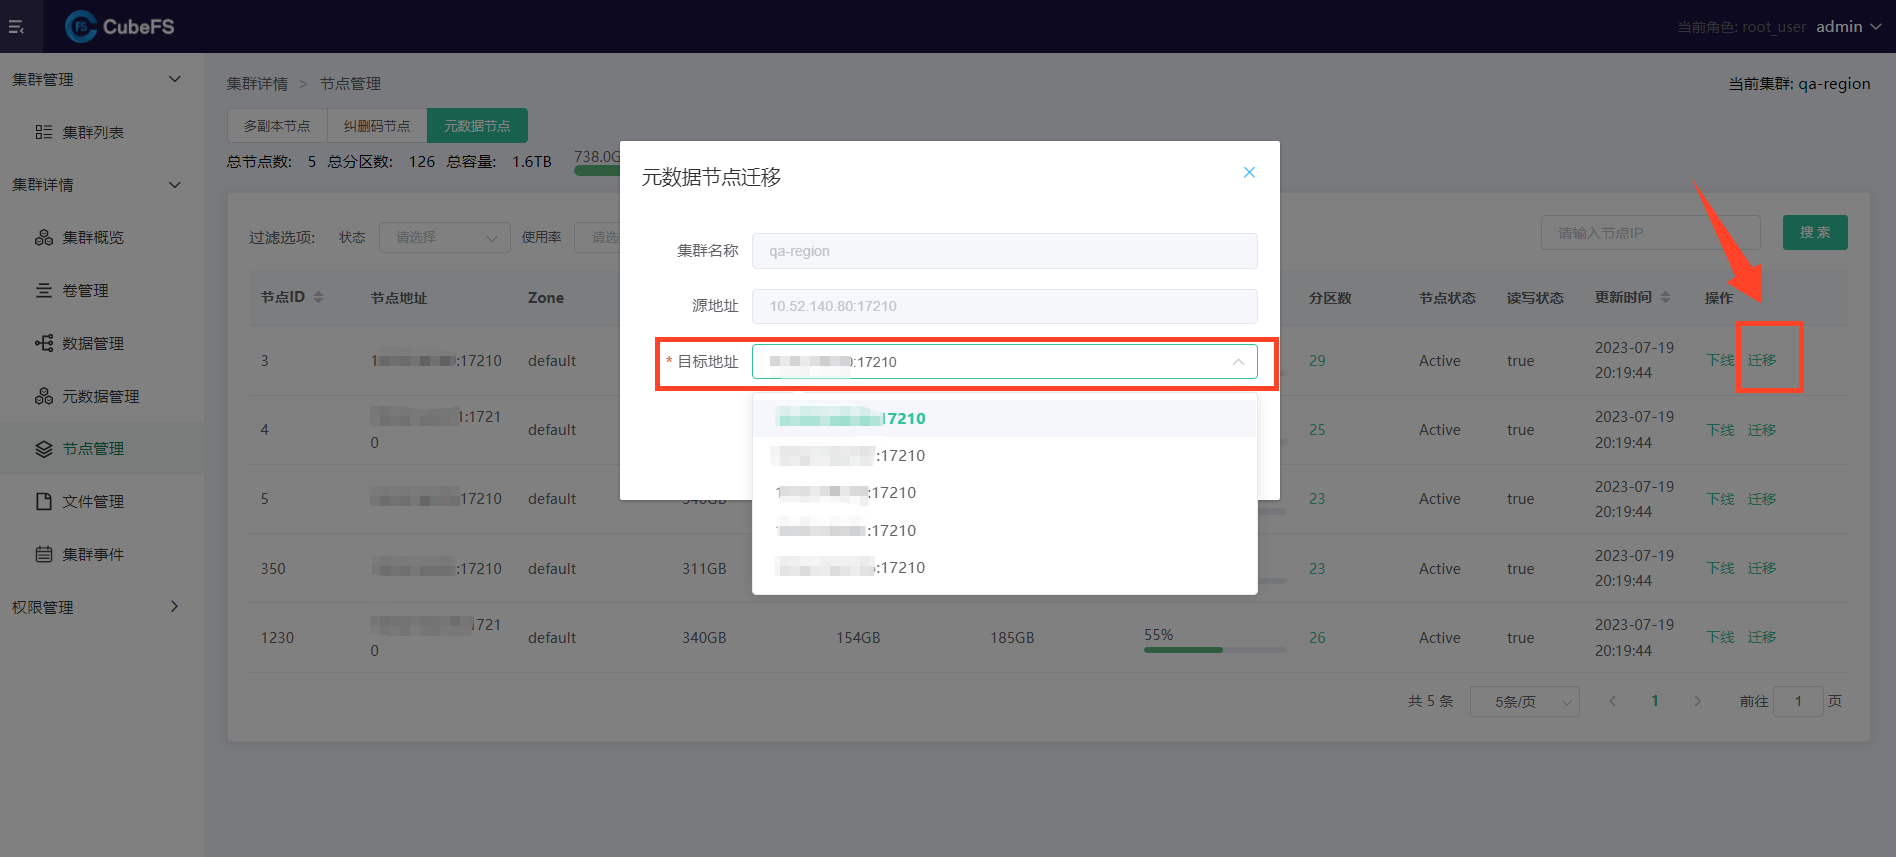The image size is (1896, 857).
Task: Click the CubeFS logo icon
Action: 80,27
